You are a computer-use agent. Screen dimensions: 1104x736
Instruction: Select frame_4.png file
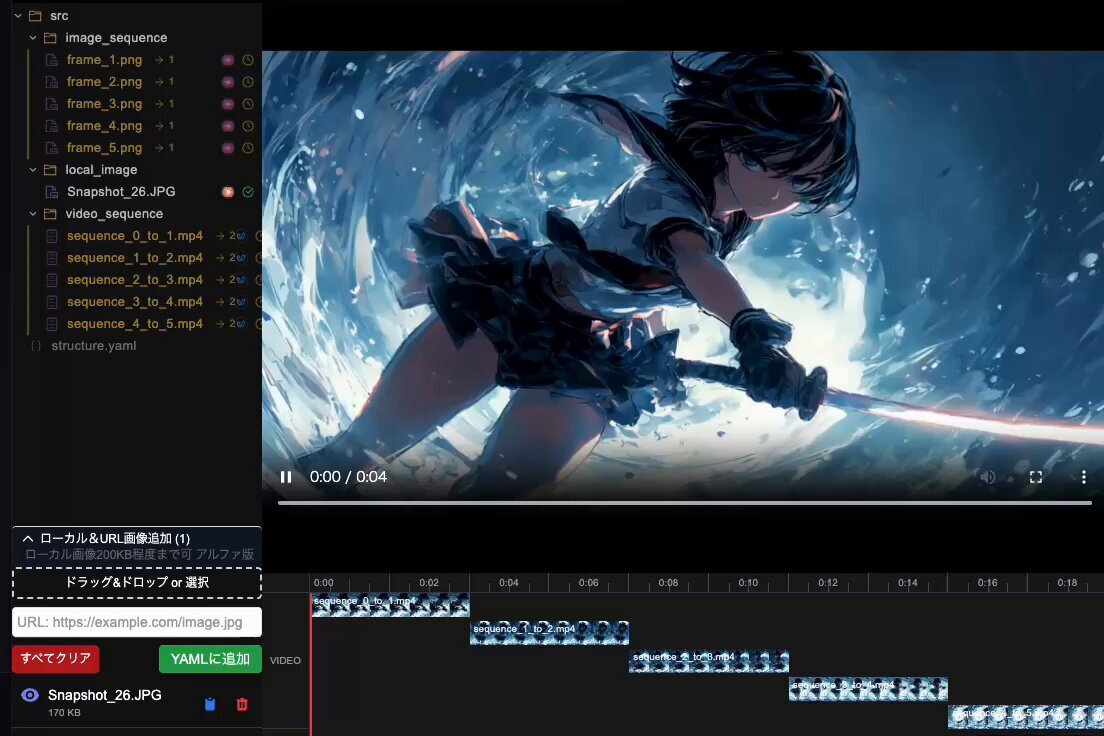[104, 125]
